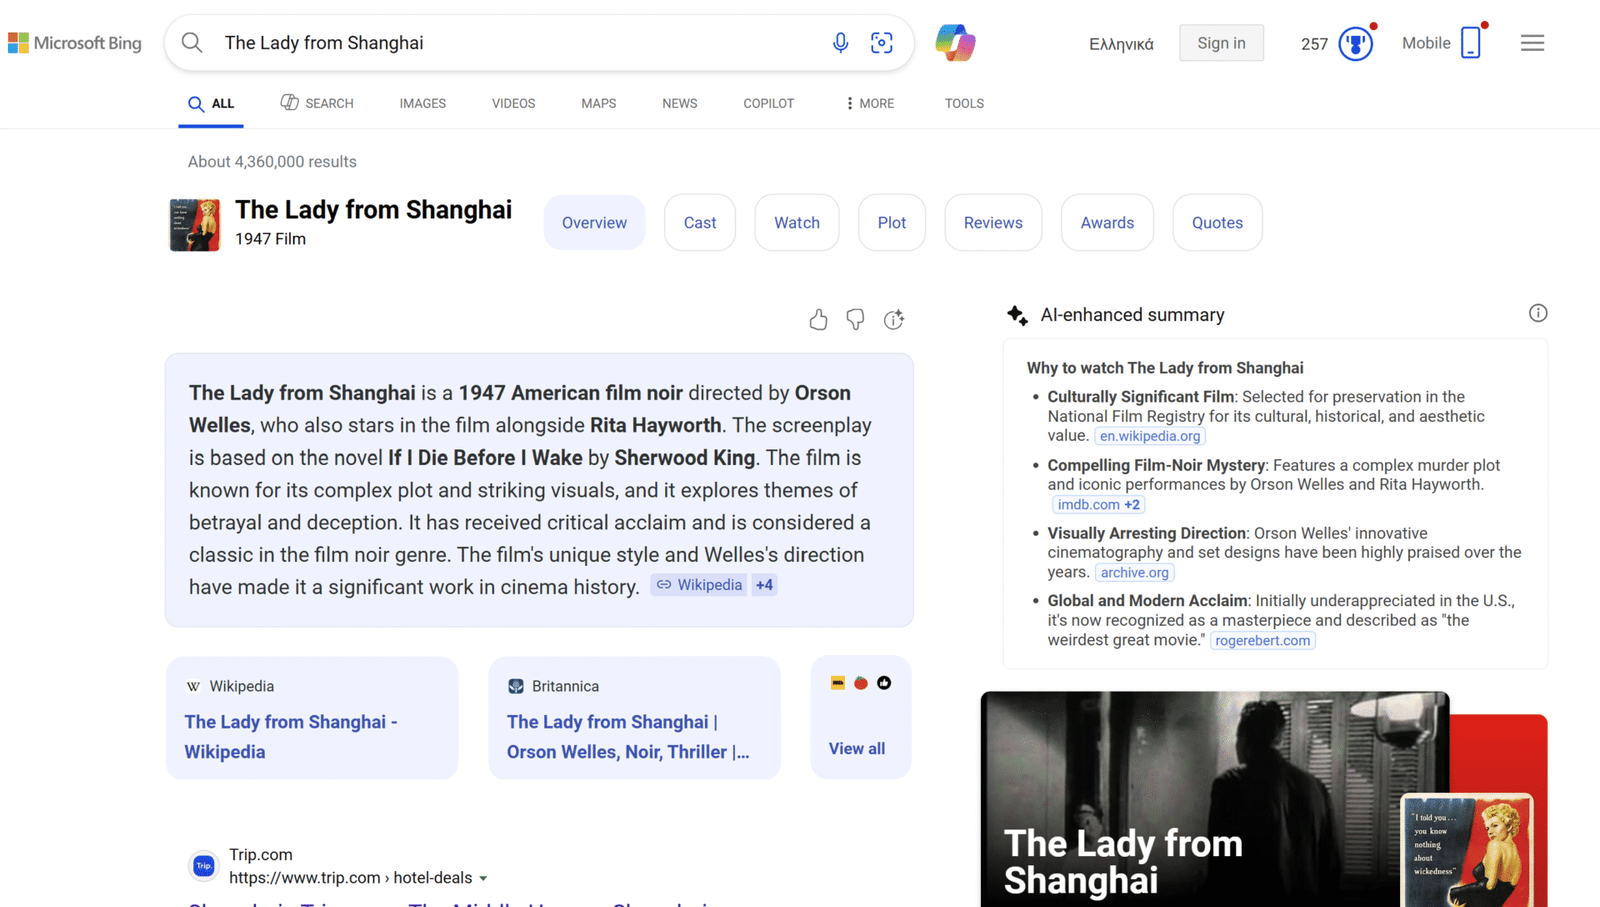The width and height of the screenshot is (1600, 907).
Task: Like the summary with thumbs up
Action: 818,319
